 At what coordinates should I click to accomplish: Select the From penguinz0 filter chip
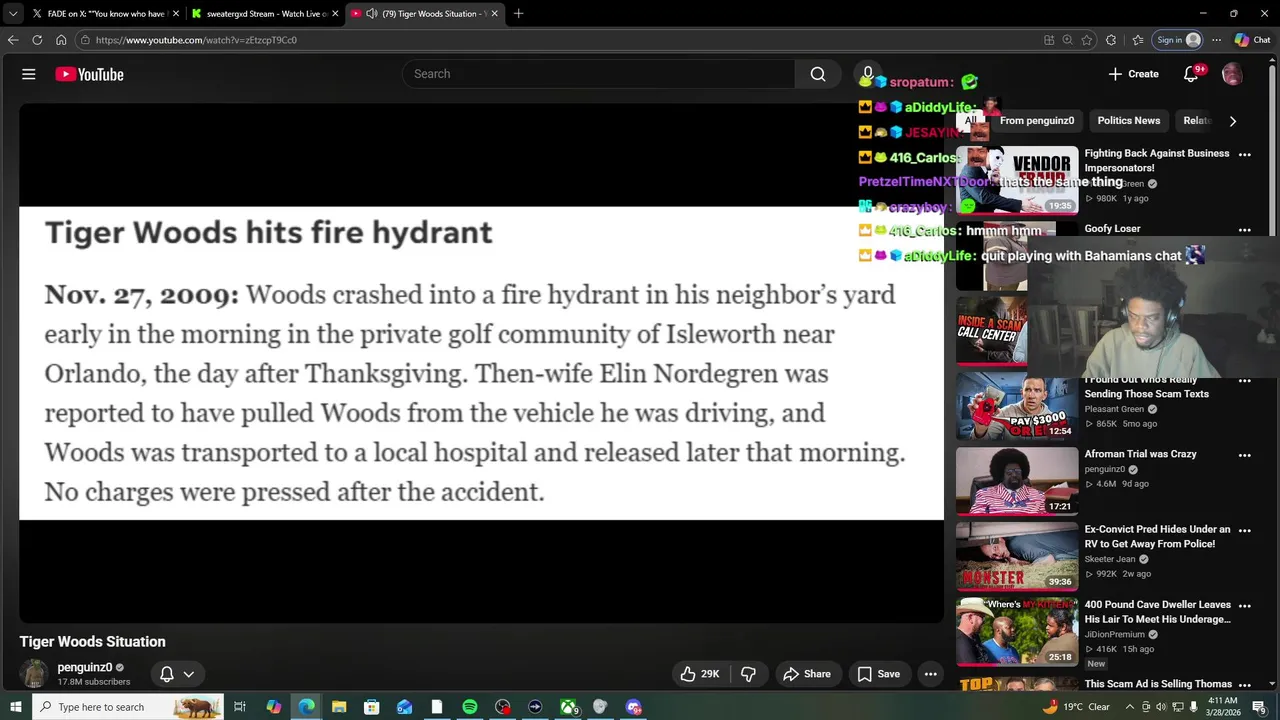point(1037,121)
